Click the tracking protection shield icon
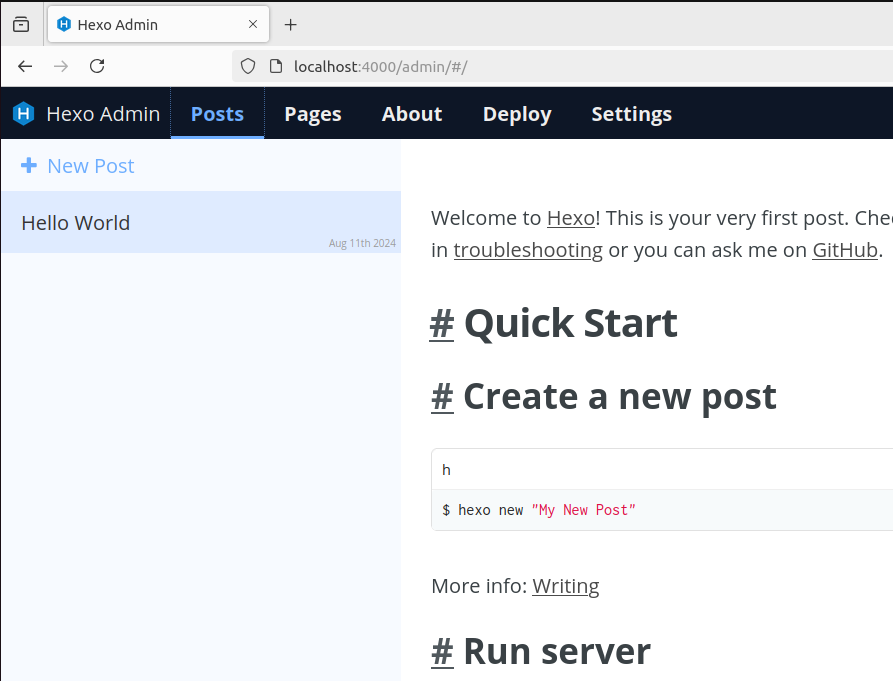Image resolution: width=893 pixels, height=681 pixels. coord(246,66)
